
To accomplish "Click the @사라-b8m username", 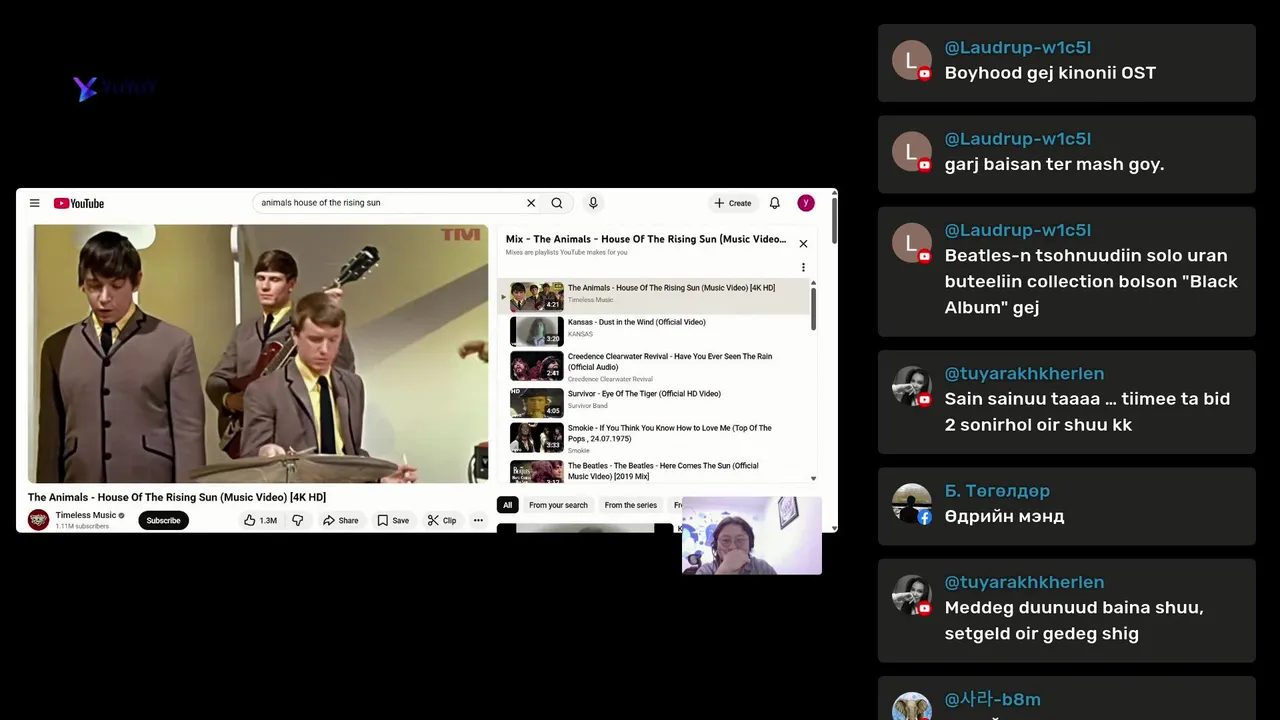I will (993, 699).
